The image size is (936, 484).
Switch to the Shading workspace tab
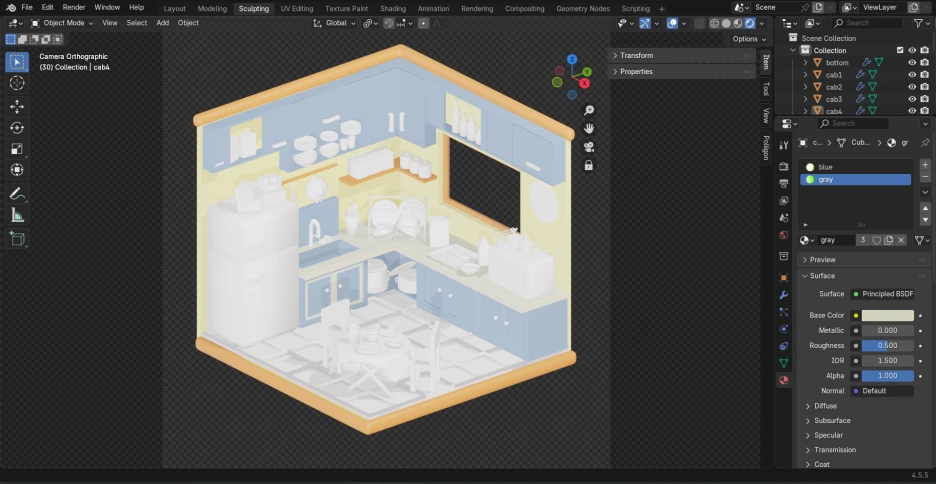(x=393, y=8)
